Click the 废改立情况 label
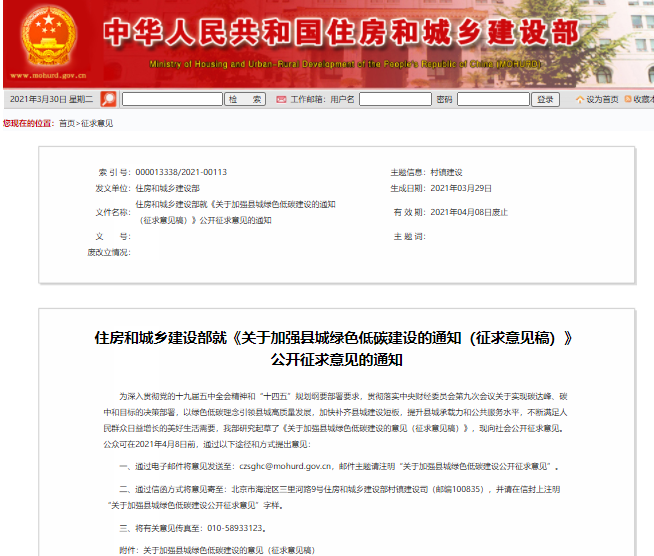Screen dimensions: 654x556 (x=109, y=253)
